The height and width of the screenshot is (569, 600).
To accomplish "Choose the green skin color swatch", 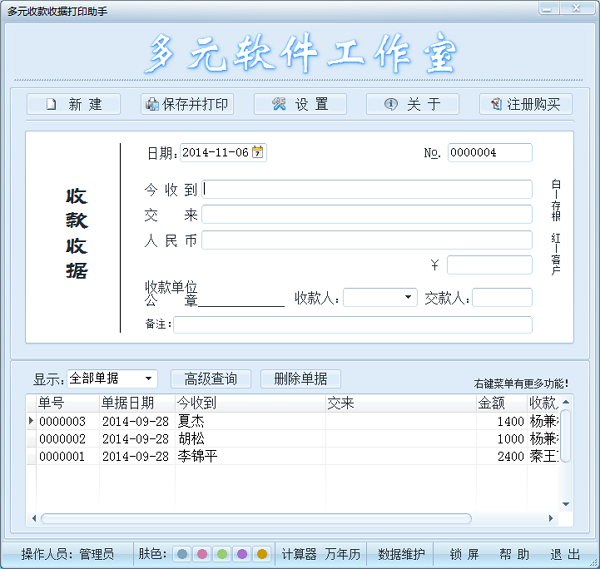I will pyautogui.click(x=222, y=554).
